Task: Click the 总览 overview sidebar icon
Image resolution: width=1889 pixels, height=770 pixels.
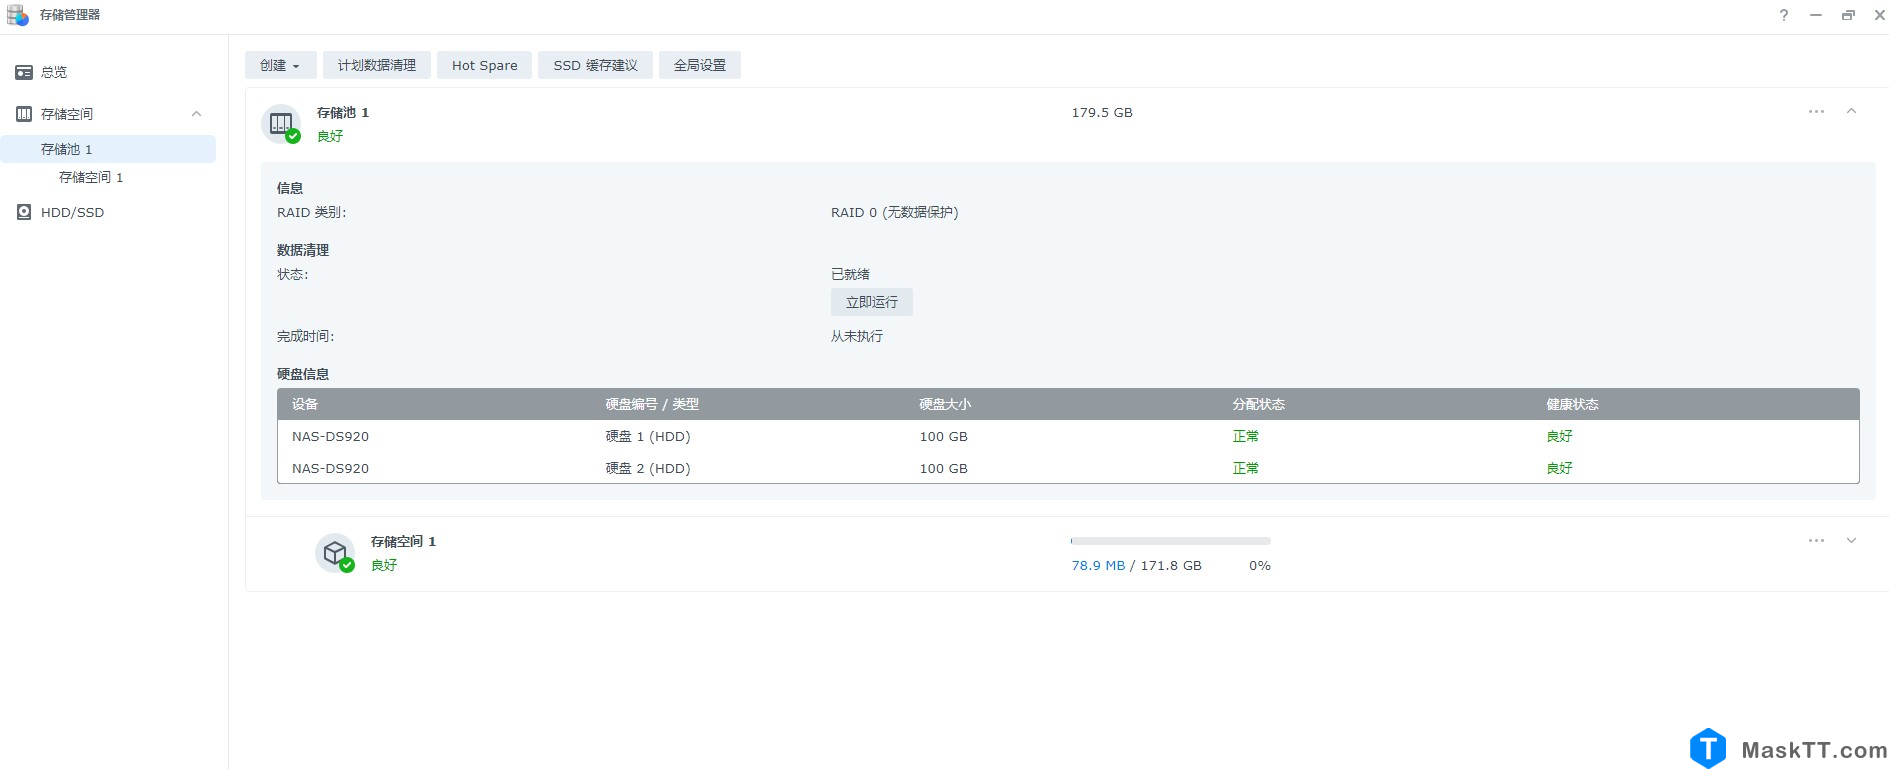Action: (x=24, y=72)
